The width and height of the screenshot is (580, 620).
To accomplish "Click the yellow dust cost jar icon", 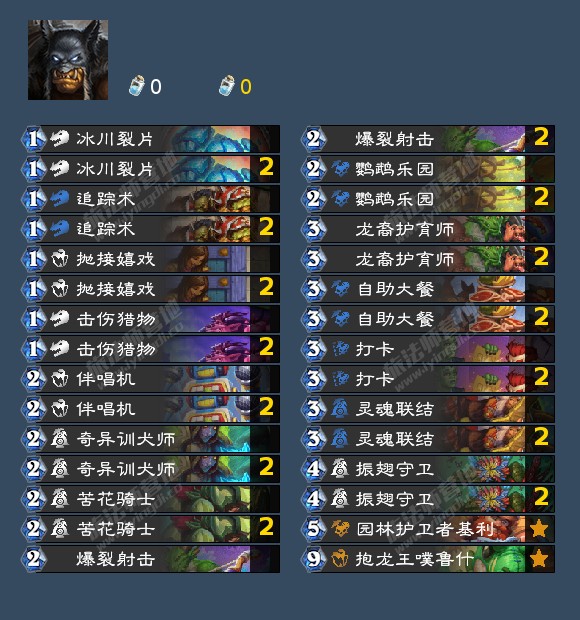I will click(x=227, y=85).
